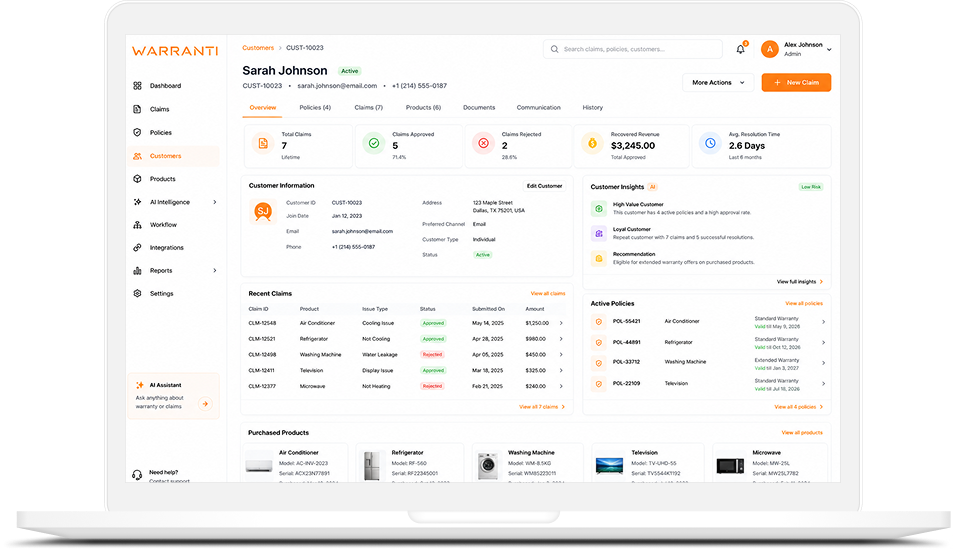Click the Refrigerator product thumbnail

pos(371,466)
